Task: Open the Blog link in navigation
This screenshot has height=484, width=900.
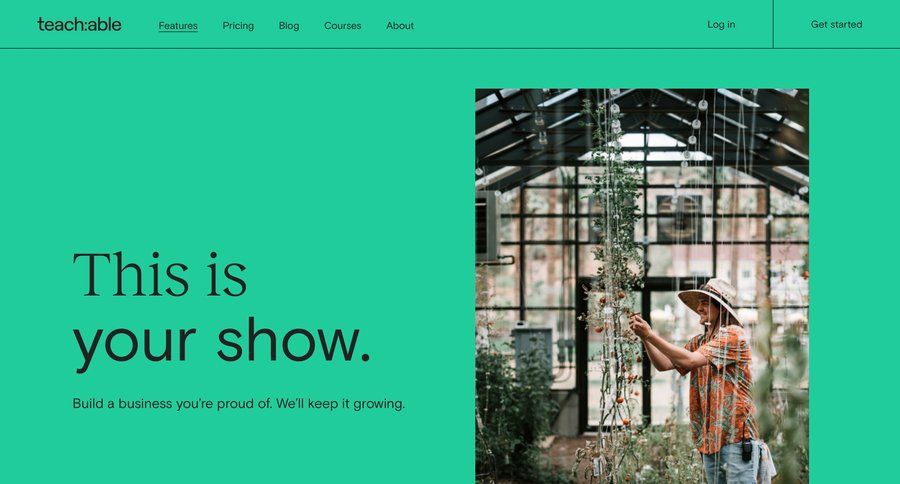Action: click(289, 26)
